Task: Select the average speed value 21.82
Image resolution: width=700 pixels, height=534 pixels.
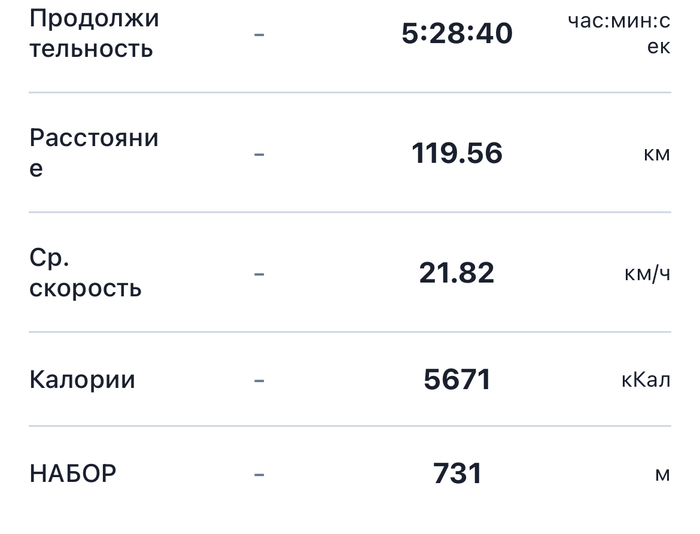Action: pyautogui.click(x=457, y=273)
